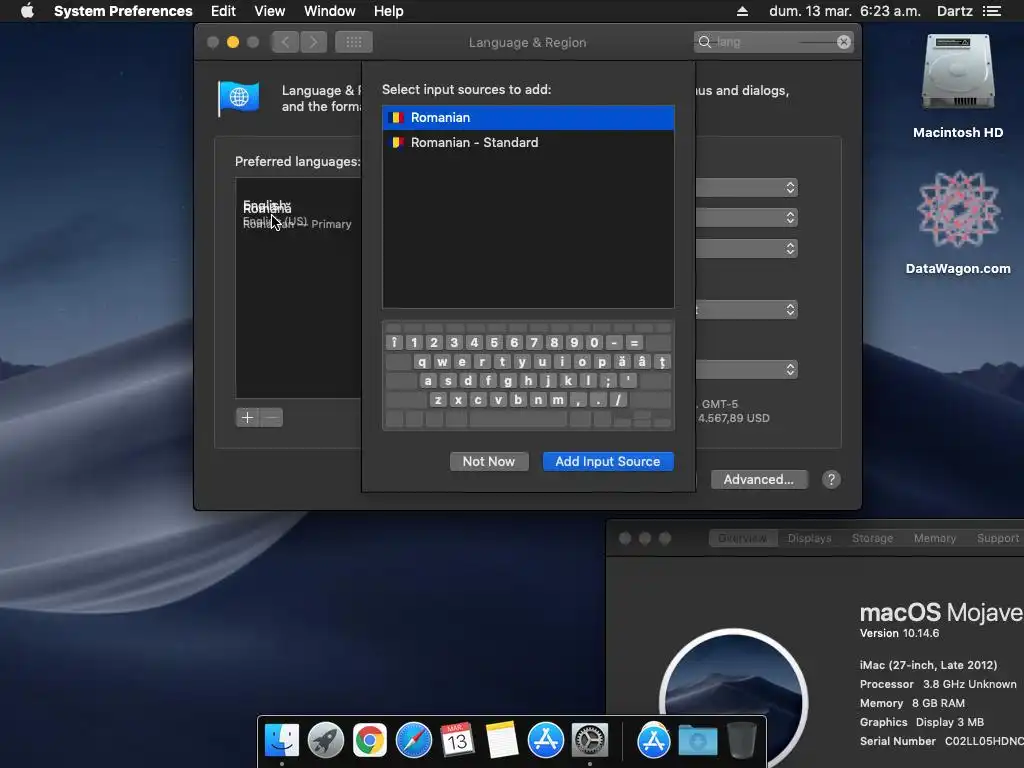Open Notes app in the dock
The width and height of the screenshot is (1024, 768).
pyautogui.click(x=502, y=740)
